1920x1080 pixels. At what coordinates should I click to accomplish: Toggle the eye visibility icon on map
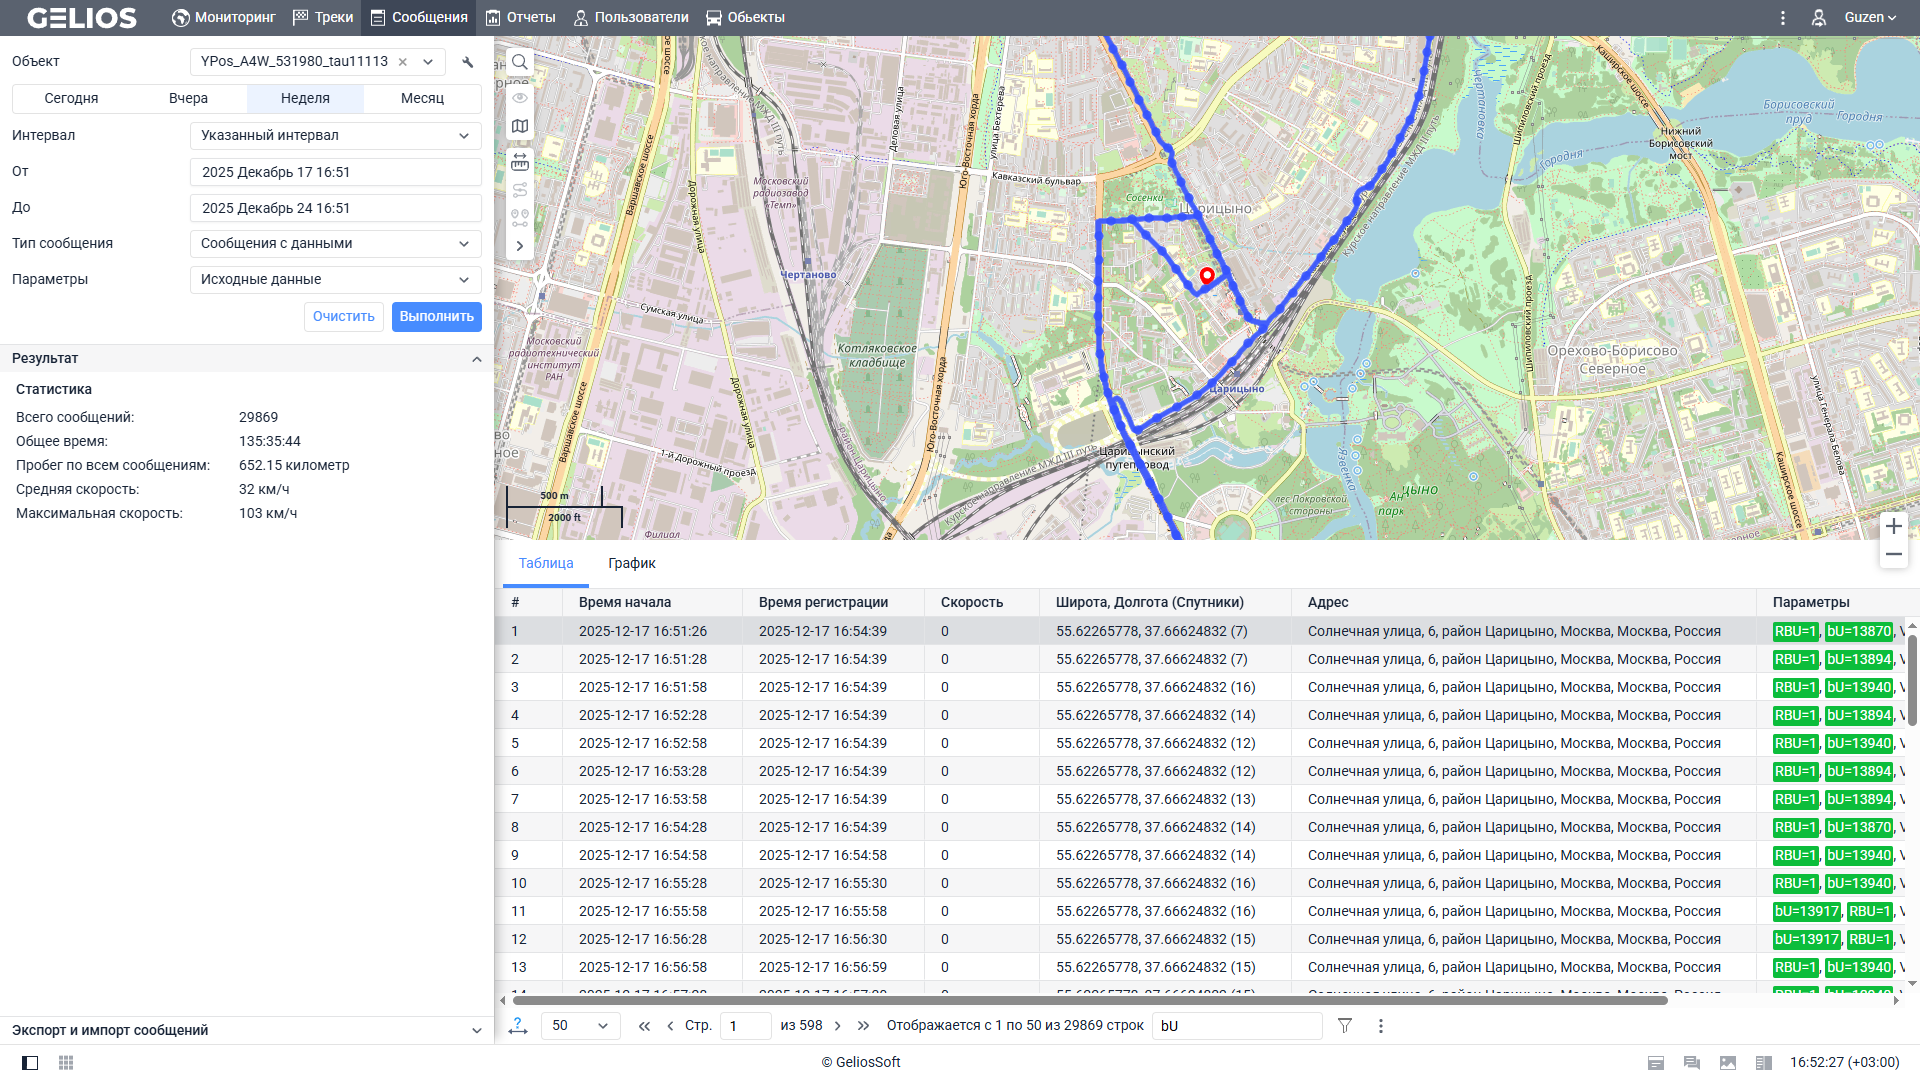click(520, 97)
